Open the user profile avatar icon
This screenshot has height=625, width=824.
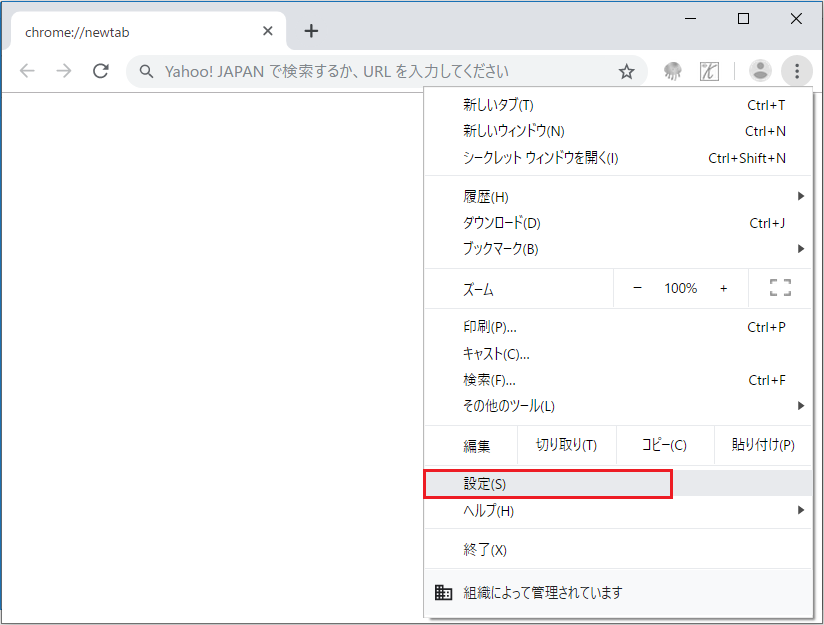pyautogui.click(x=761, y=70)
